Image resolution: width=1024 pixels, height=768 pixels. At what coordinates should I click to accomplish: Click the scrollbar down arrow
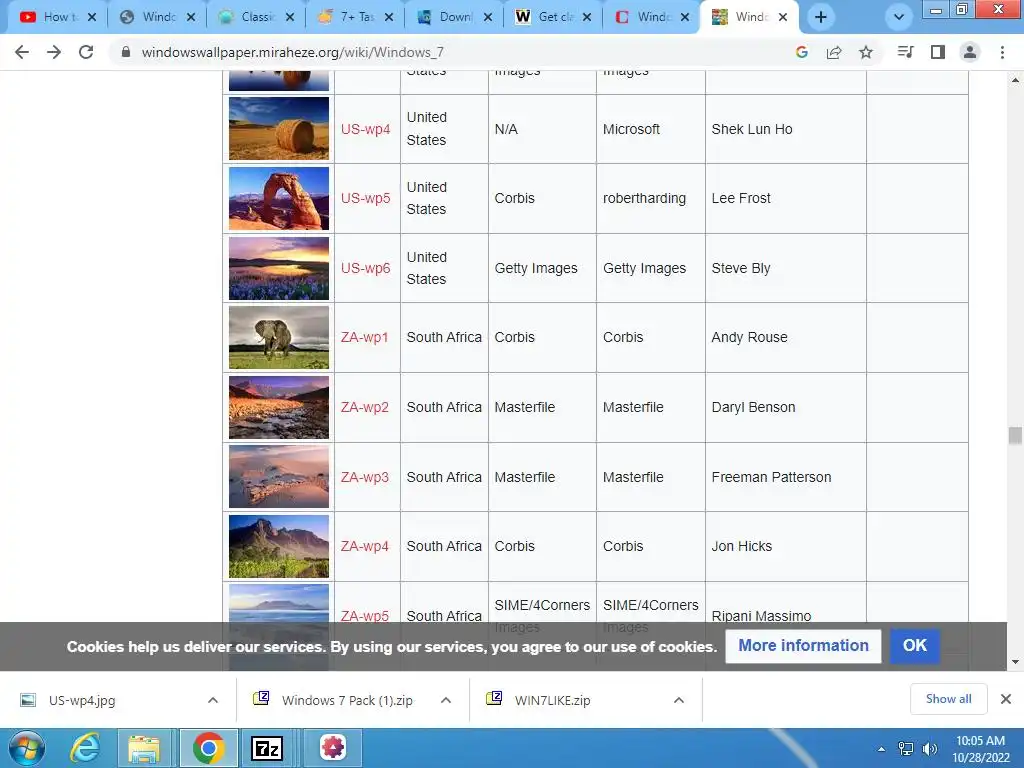pyautogui.click(x=1015, y=662)
